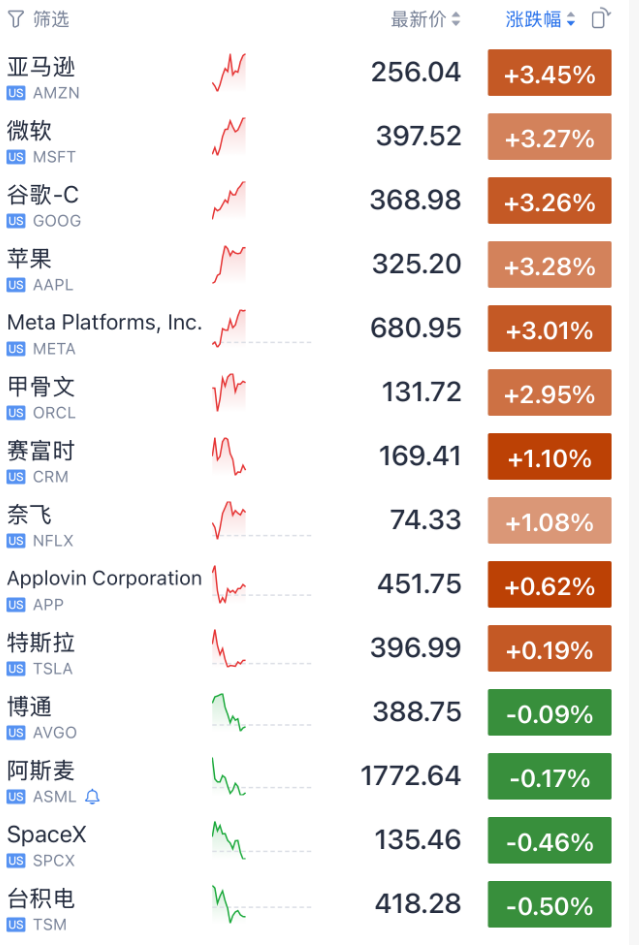Open the Meta Platforms, Inc. stock row
This screenshot has width=639, height=945.
pyautogui.click(x=309, y=329)
